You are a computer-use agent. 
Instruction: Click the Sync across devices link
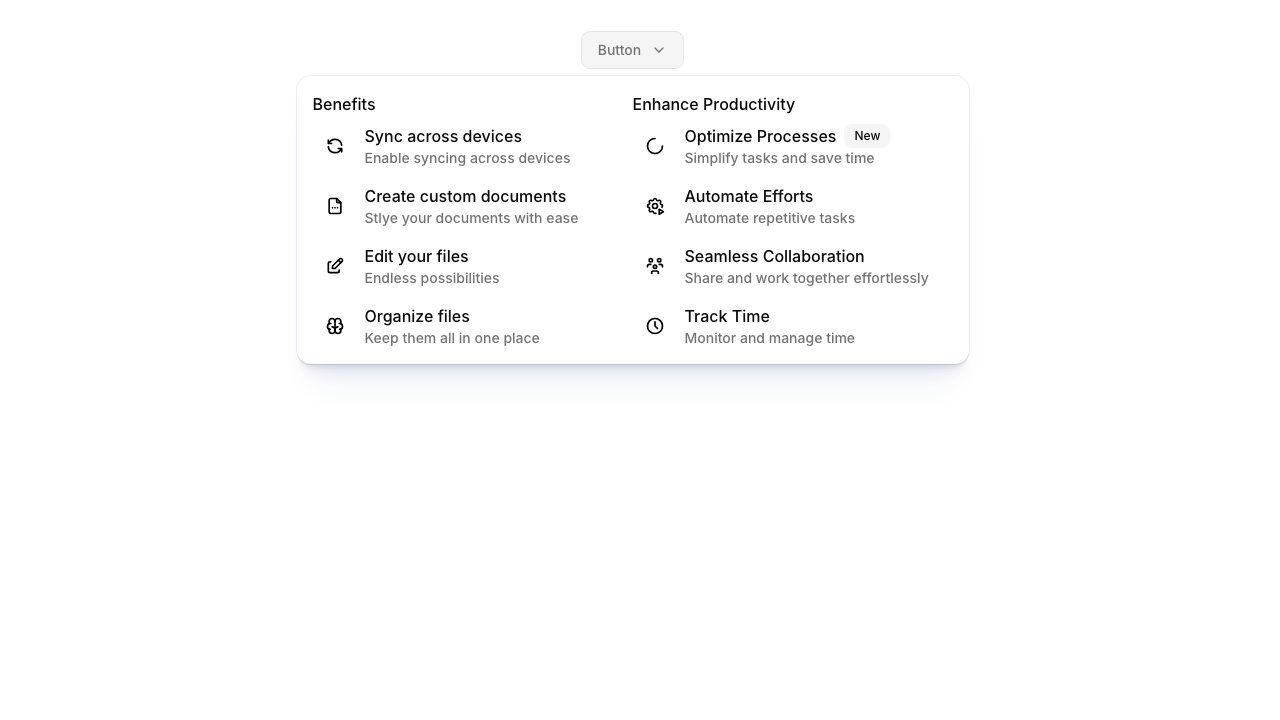[443, 137]
